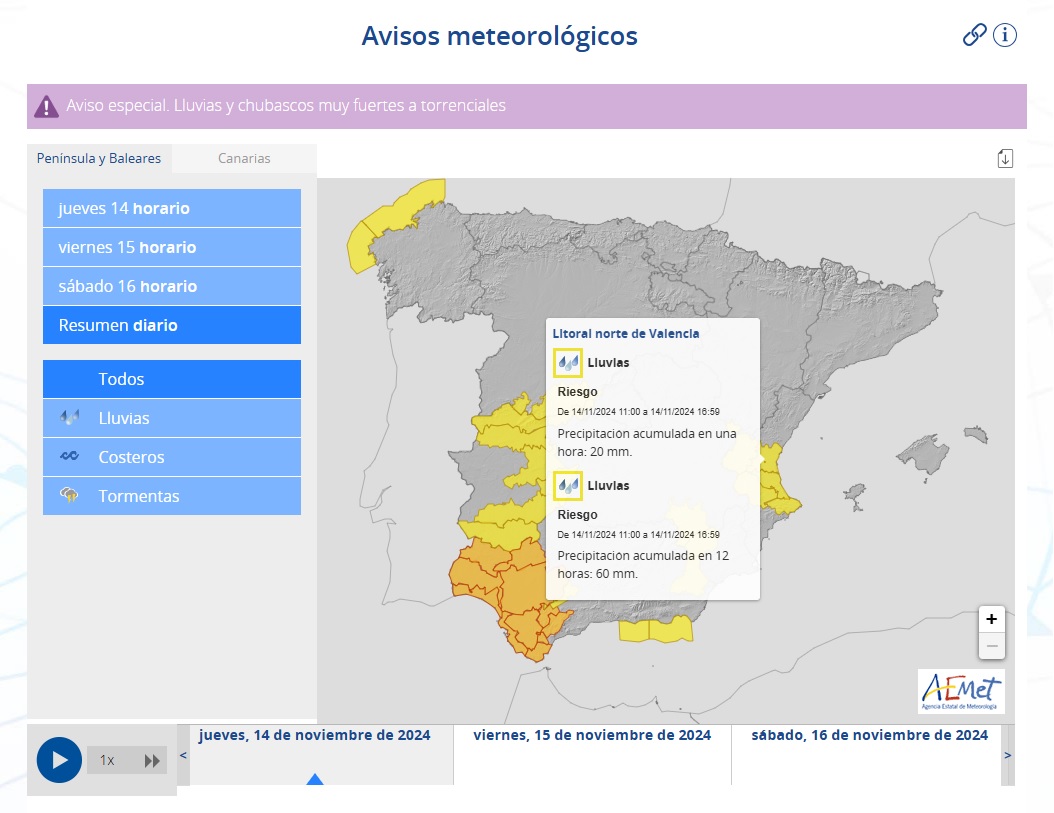1054x813 pixels.
Task: Zoom out on the map
Action: [x=991, y=646]
